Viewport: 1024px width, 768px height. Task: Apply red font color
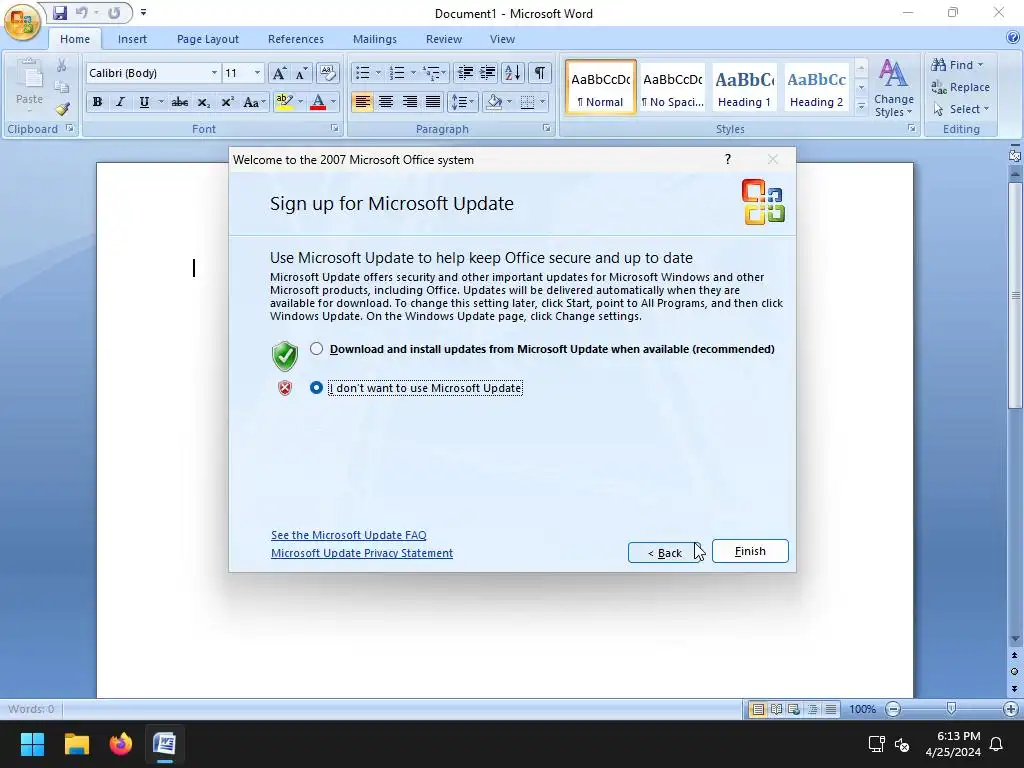pyautogui.click(x=318, y=102)
